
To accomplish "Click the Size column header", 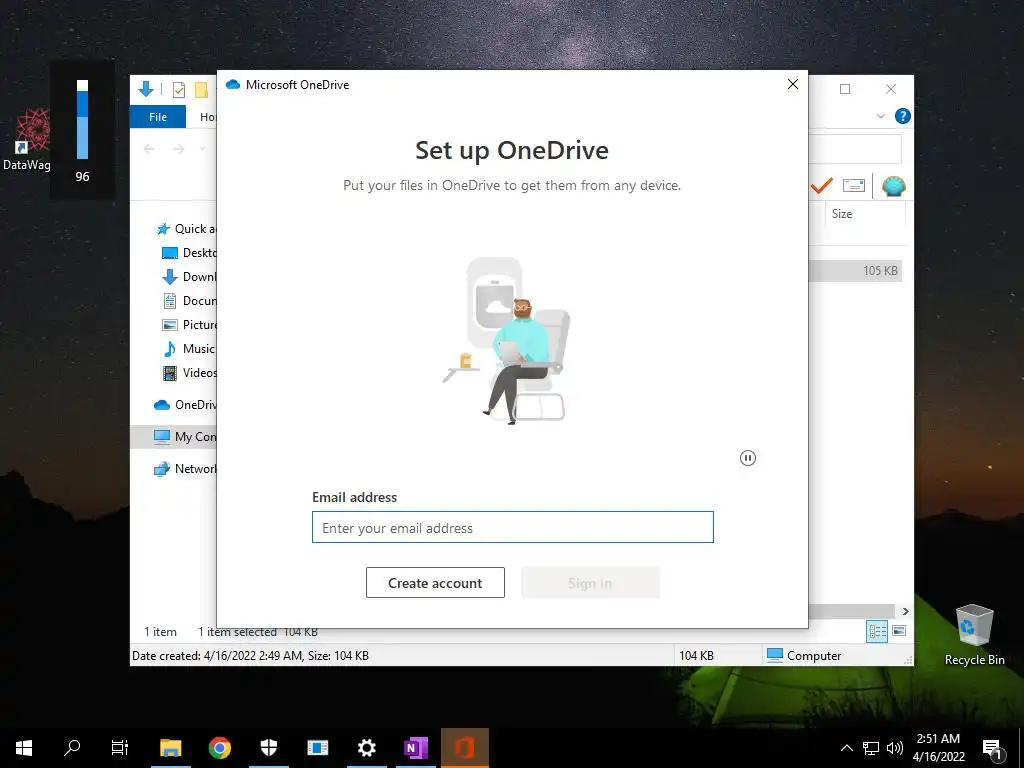I will click(842, 214).
